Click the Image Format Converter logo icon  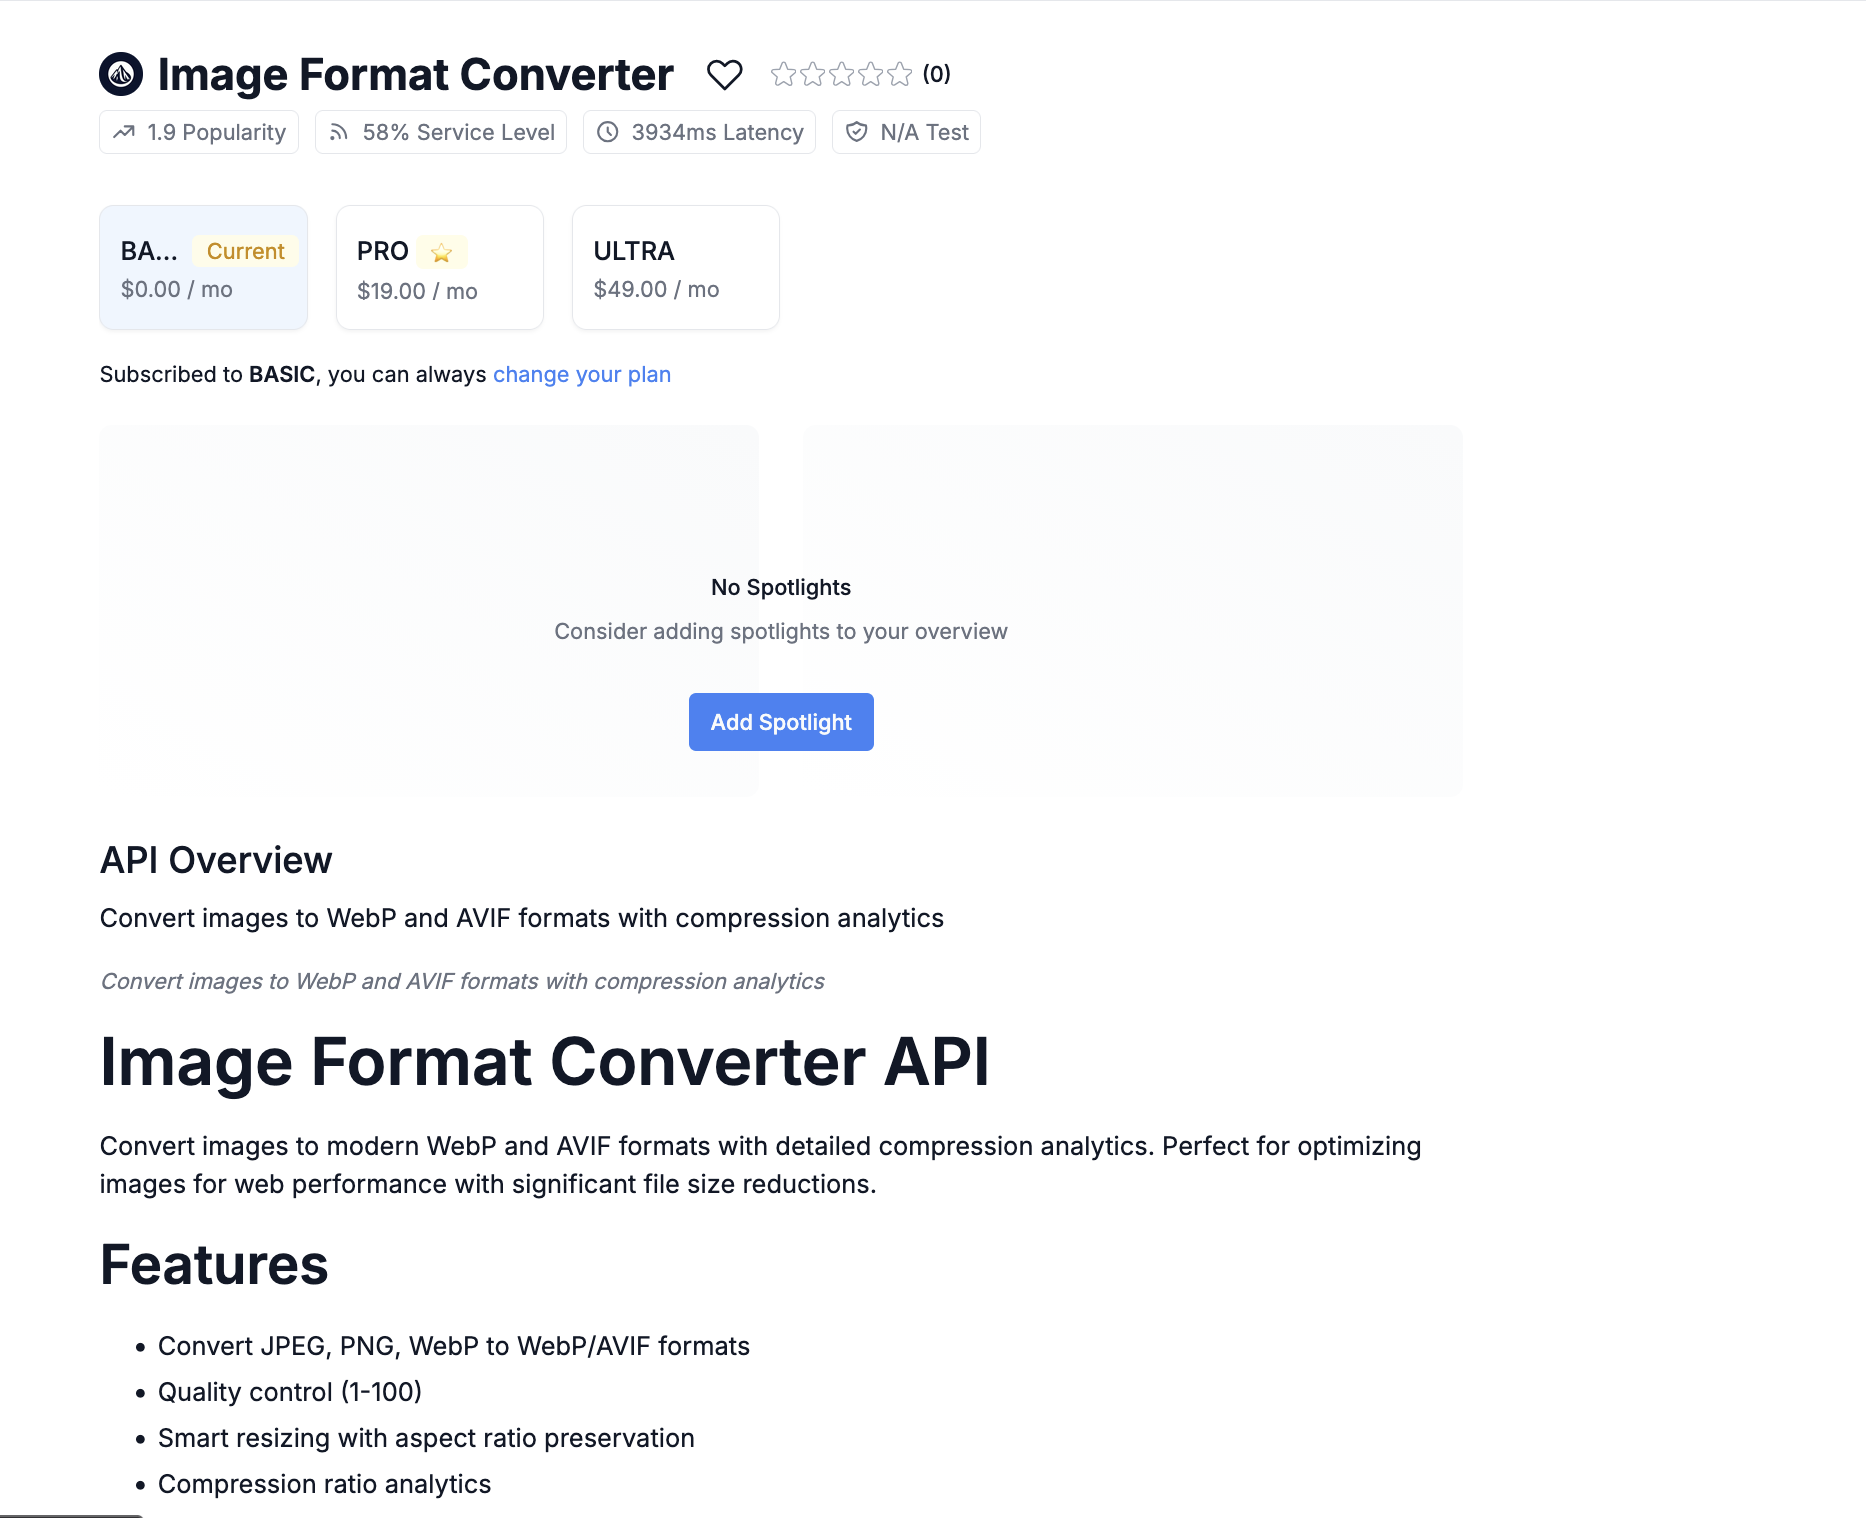point(121,73)
